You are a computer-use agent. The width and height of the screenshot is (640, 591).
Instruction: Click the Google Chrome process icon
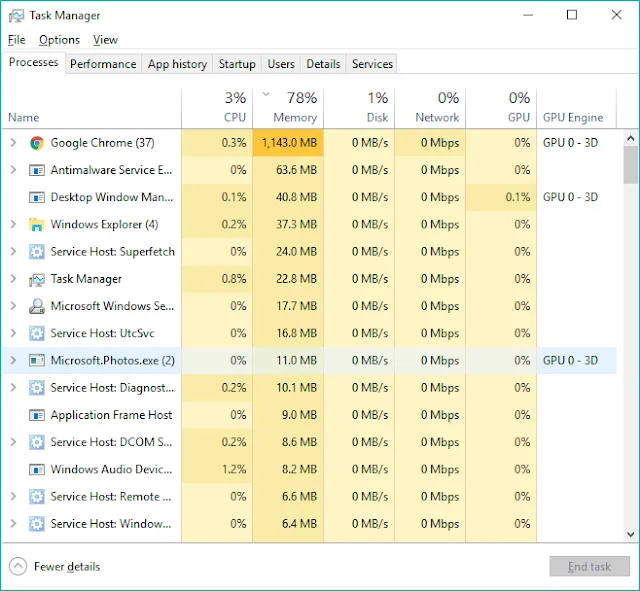[x=37, y=143]
